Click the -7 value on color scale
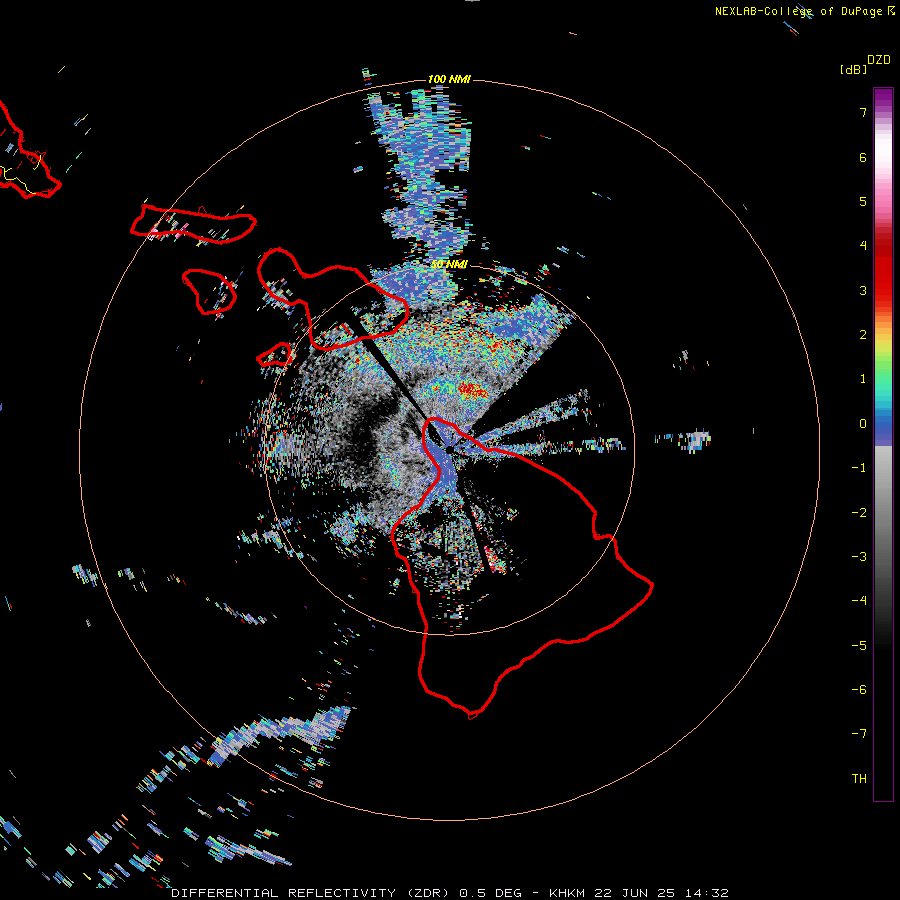The height and width of the screenshot is (900, 900). [859, 734]
